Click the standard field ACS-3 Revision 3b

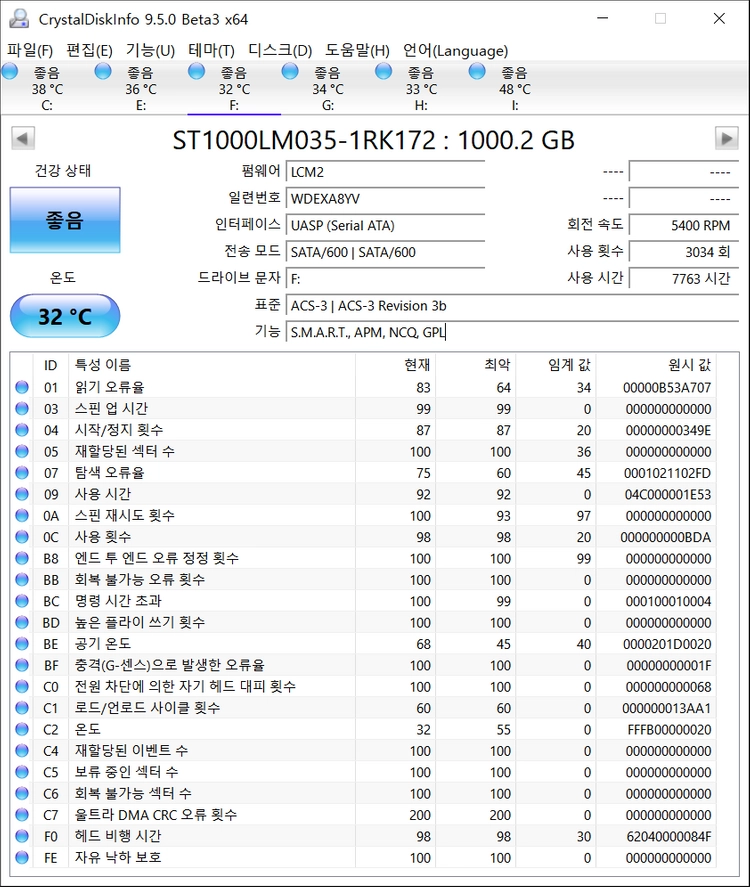click(512, 305)
